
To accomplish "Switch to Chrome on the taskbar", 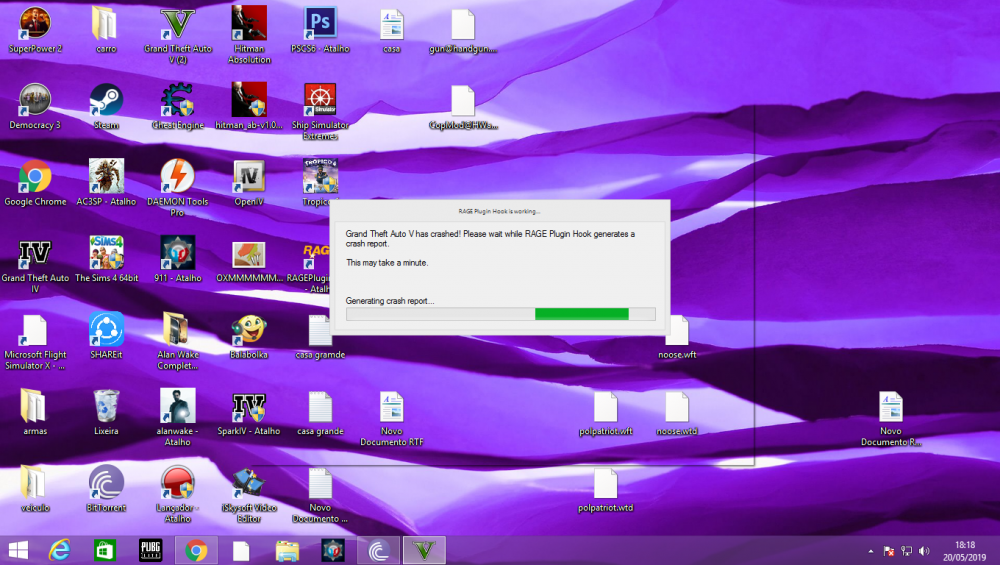I will click(x=196, y=550).
